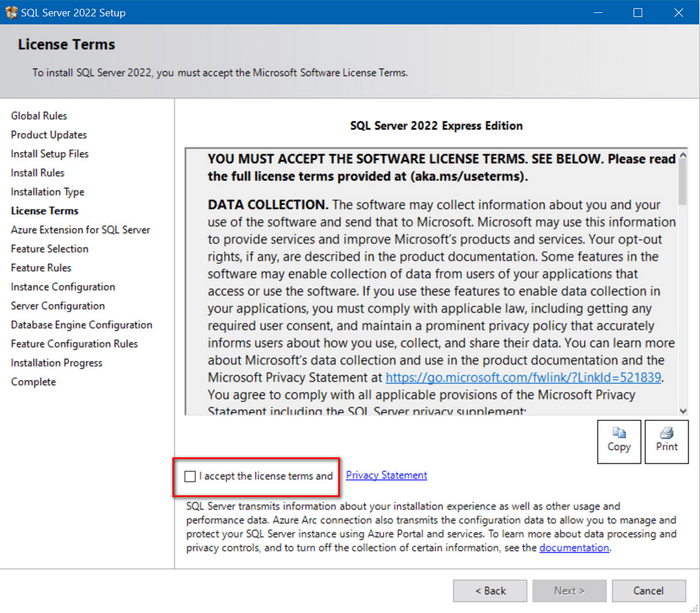The width and height of the screenshot is (700, 613).
Task: Select Global Rules in the setup steps
Action: click(x=39, y=116)
